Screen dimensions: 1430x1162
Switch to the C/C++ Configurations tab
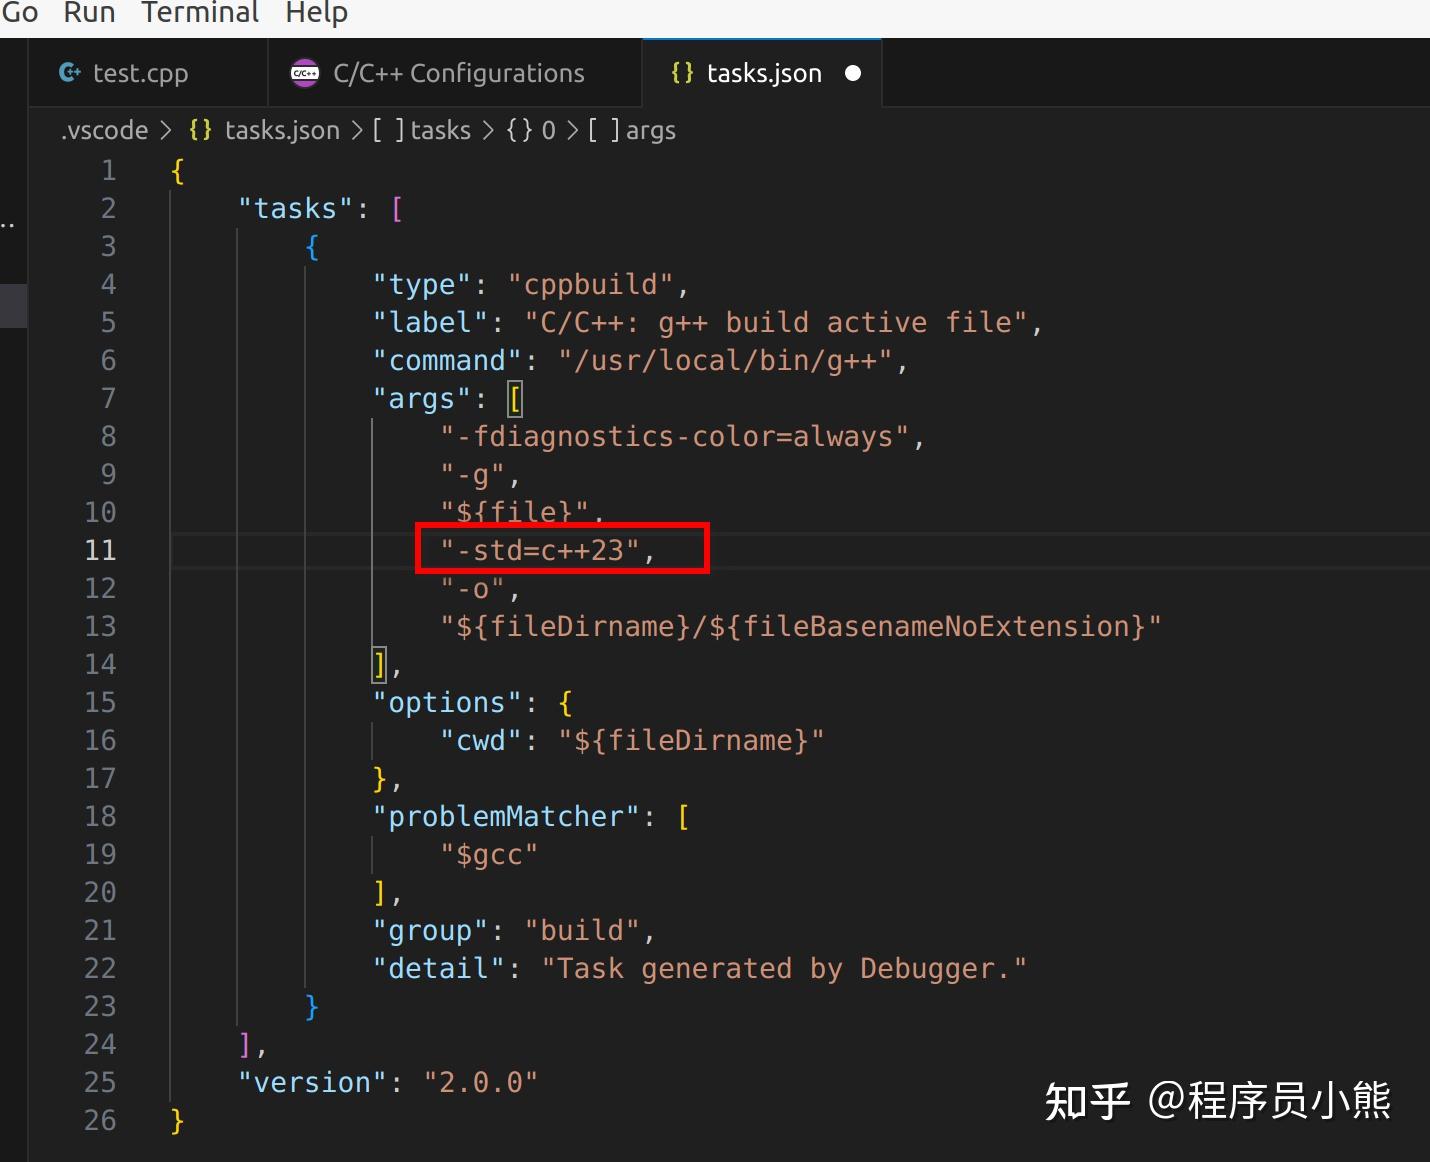tap(460, 72)
